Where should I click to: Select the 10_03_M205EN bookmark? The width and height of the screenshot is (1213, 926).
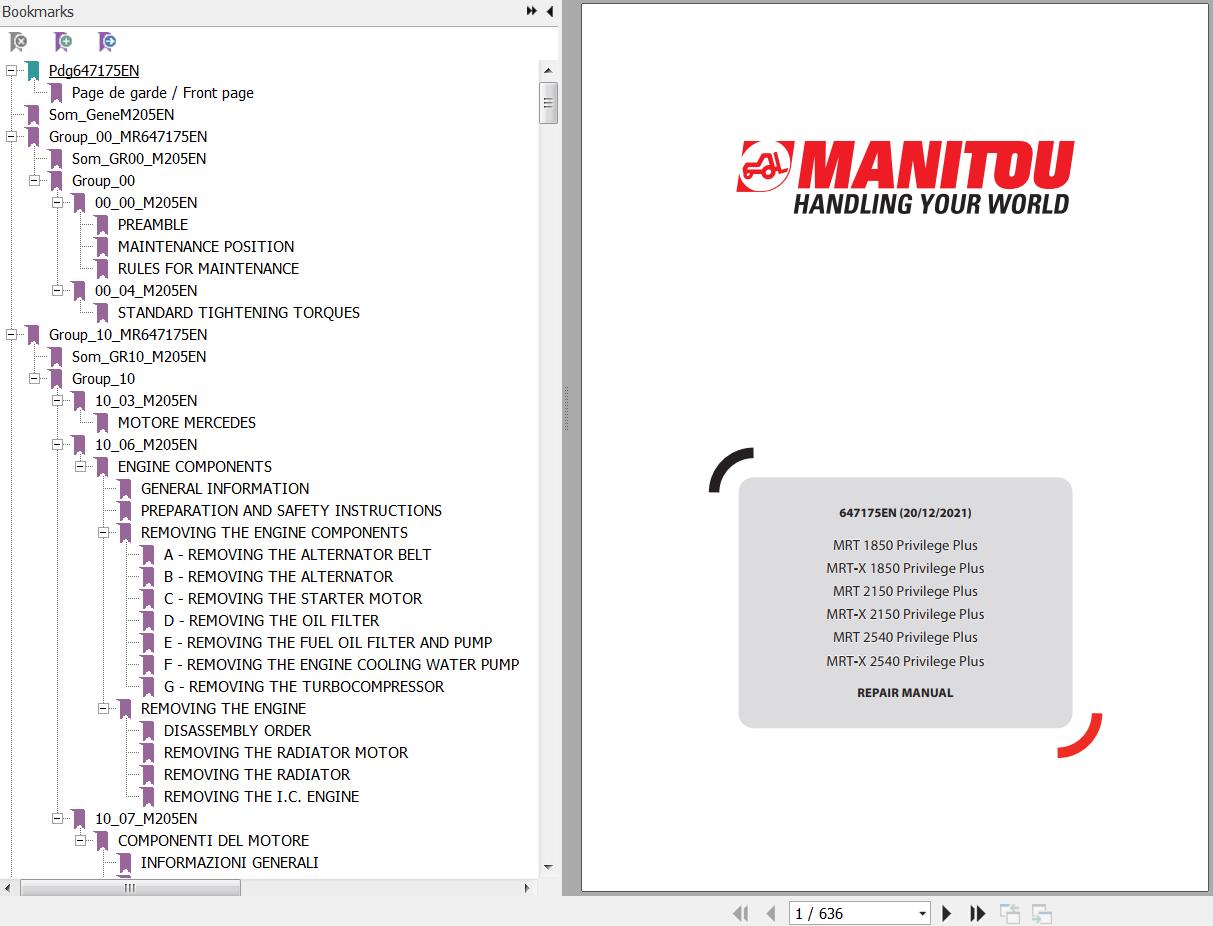[146, 401]
